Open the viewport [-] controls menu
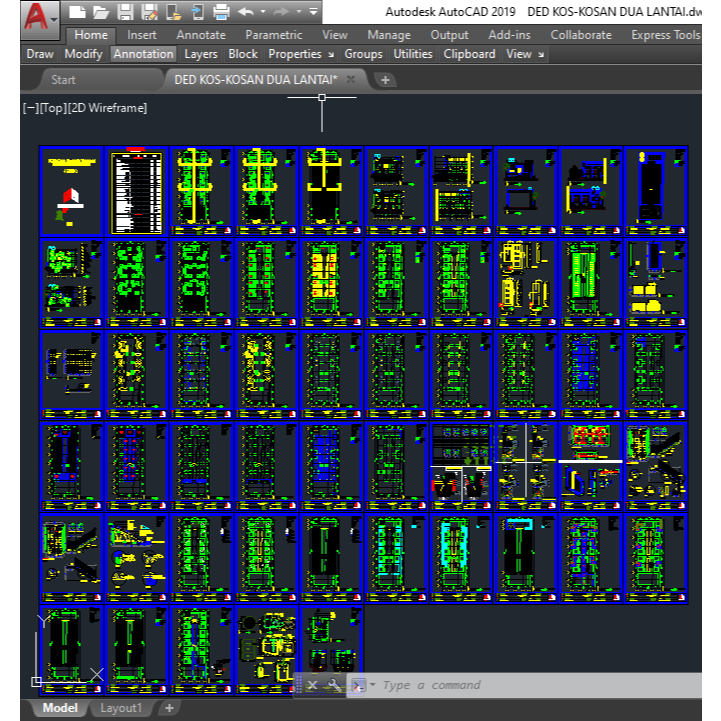Image resolution: width=721 pixels, height=721 pixels. point(31,108)
